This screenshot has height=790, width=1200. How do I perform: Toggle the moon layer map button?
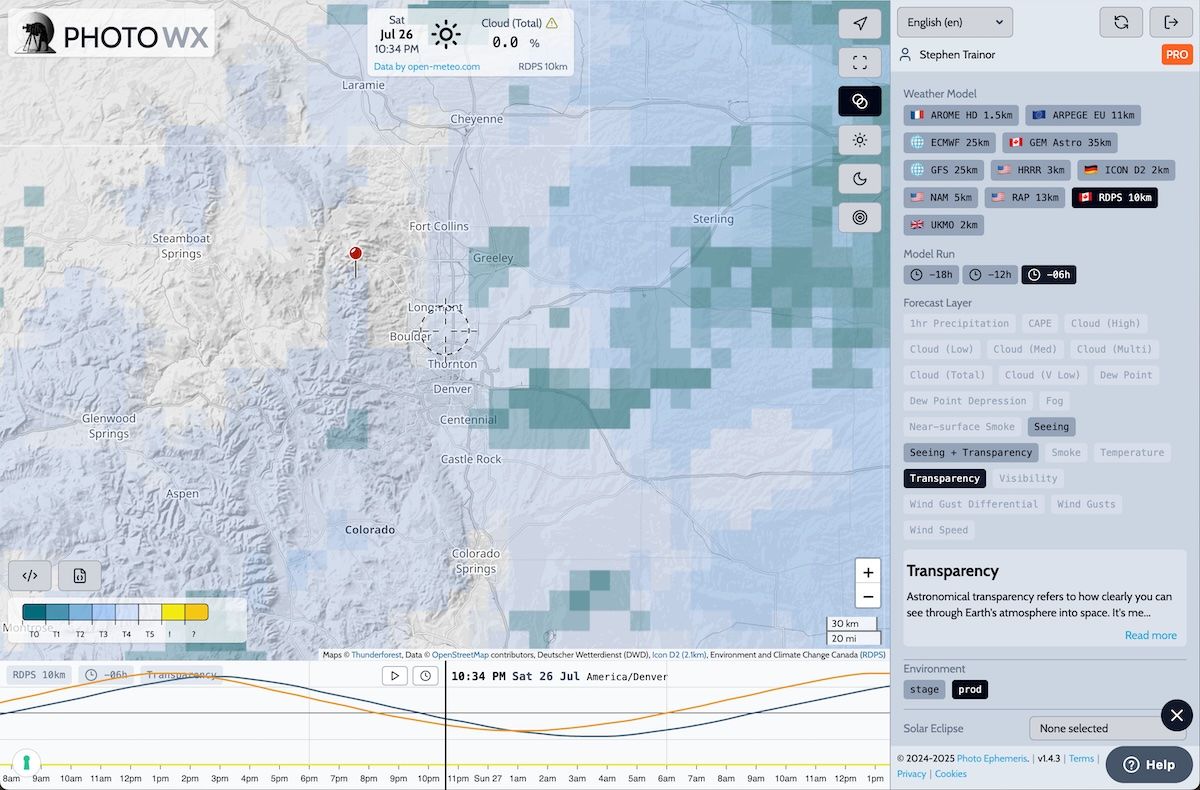[860, 179]
